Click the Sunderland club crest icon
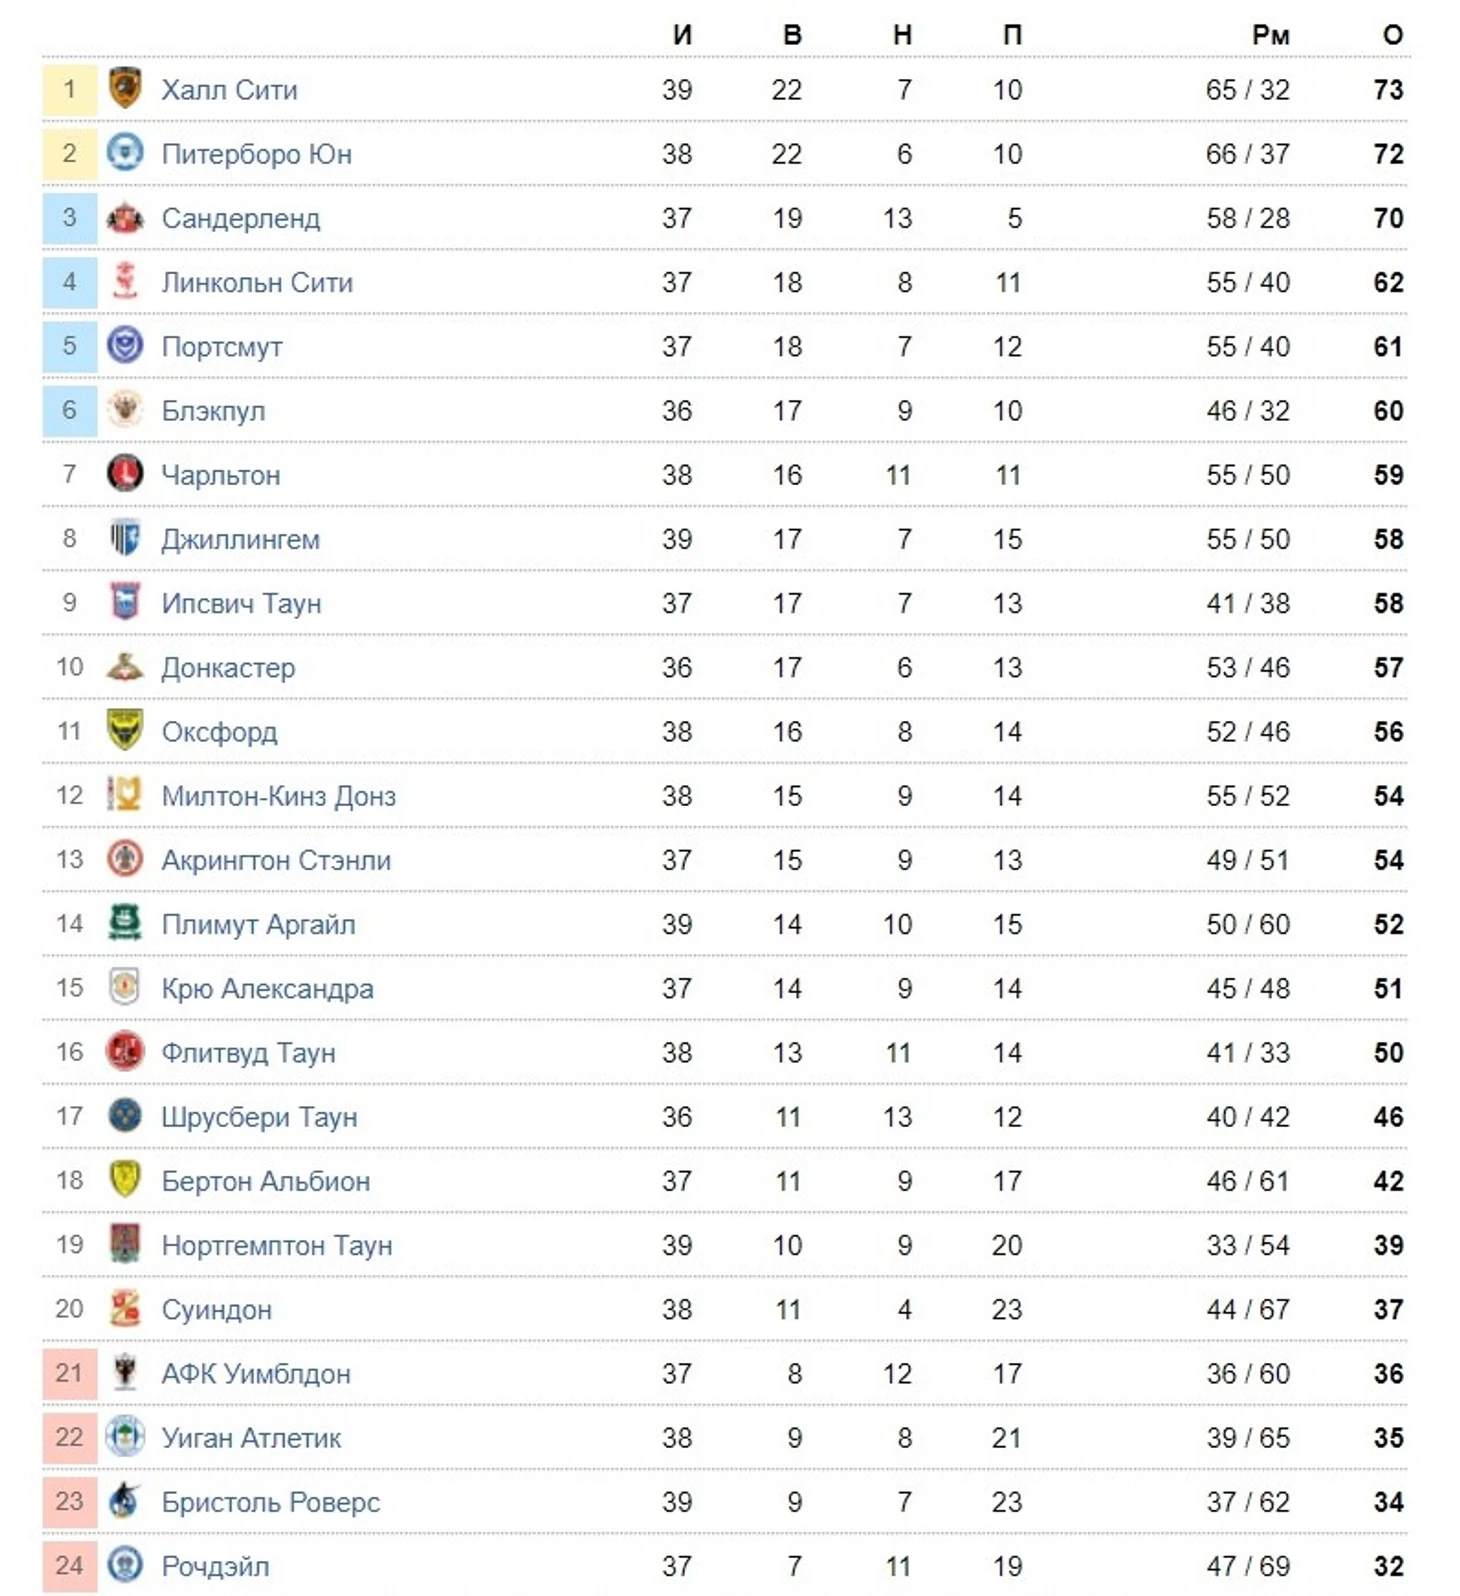1460x1596 pixels. tap(125, 218)
